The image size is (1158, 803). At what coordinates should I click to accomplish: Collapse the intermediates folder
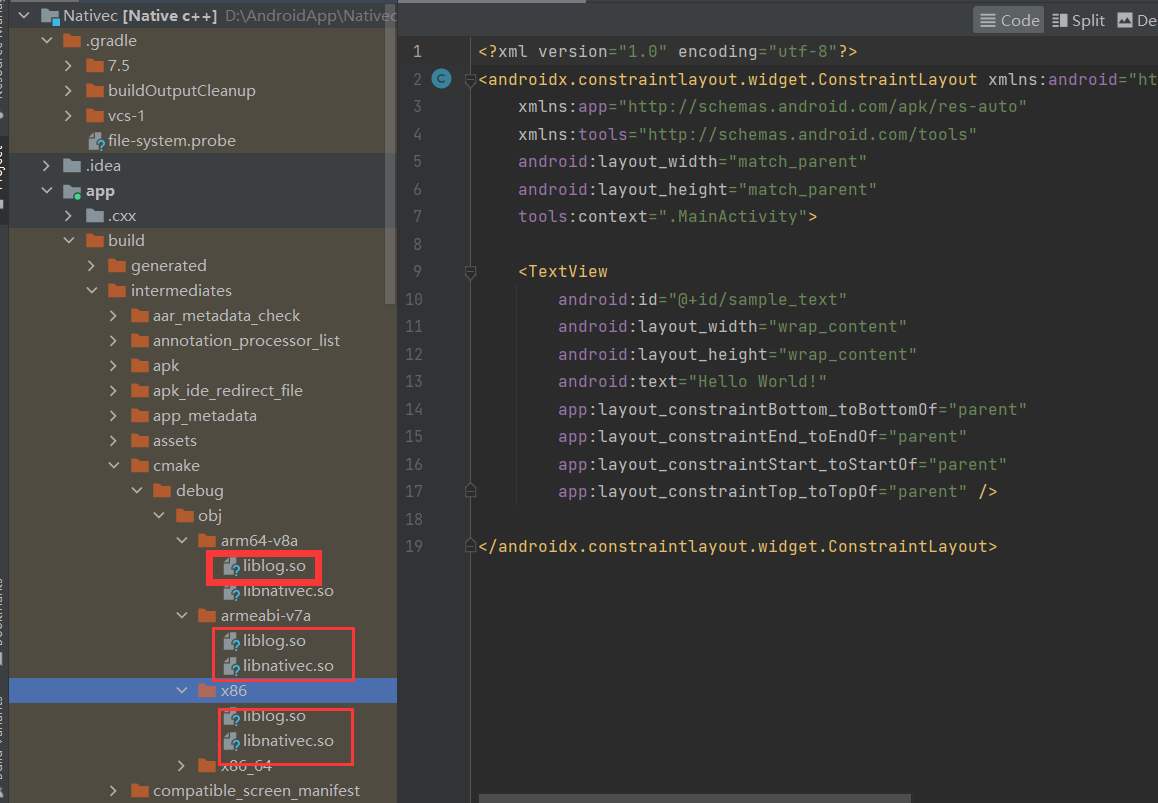coord(92,291)
